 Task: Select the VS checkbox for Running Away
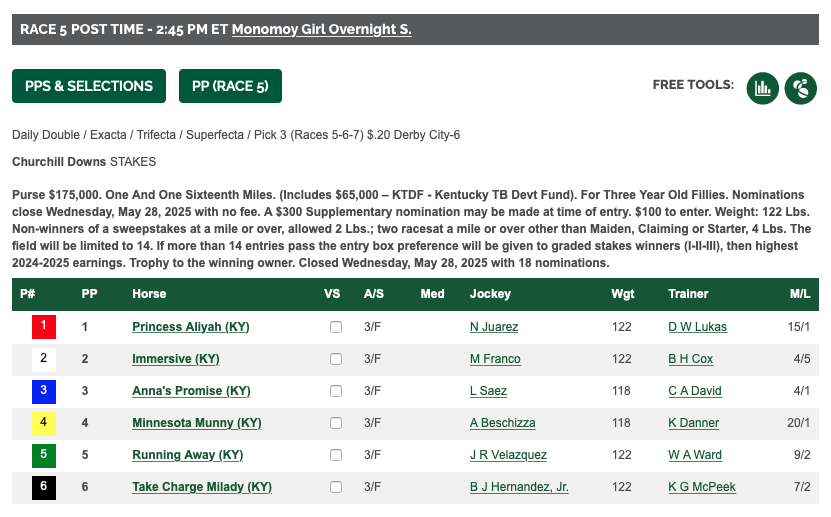335,455
